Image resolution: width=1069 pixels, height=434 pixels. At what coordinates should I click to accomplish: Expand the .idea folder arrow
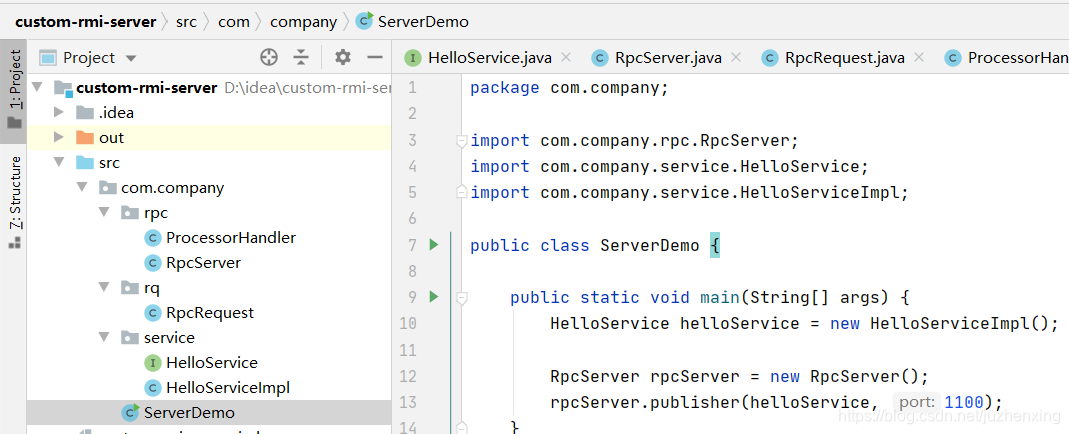point(59,112)
